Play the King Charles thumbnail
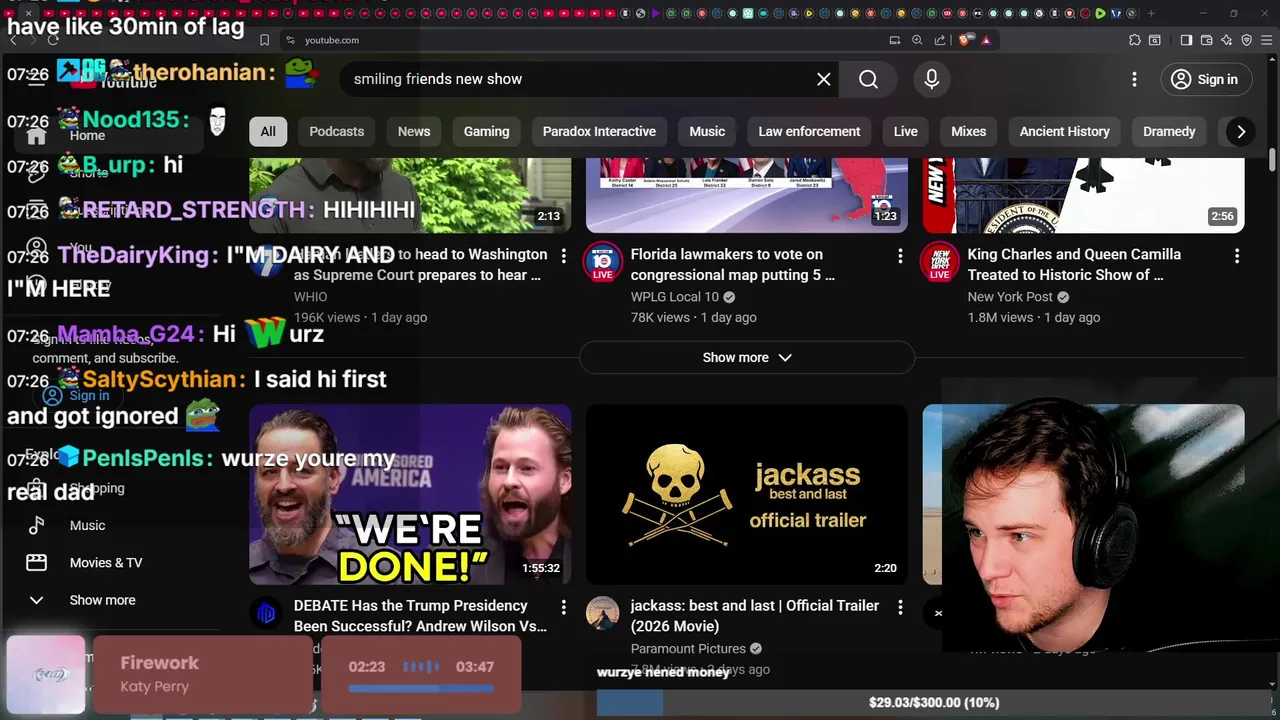 1084,195
